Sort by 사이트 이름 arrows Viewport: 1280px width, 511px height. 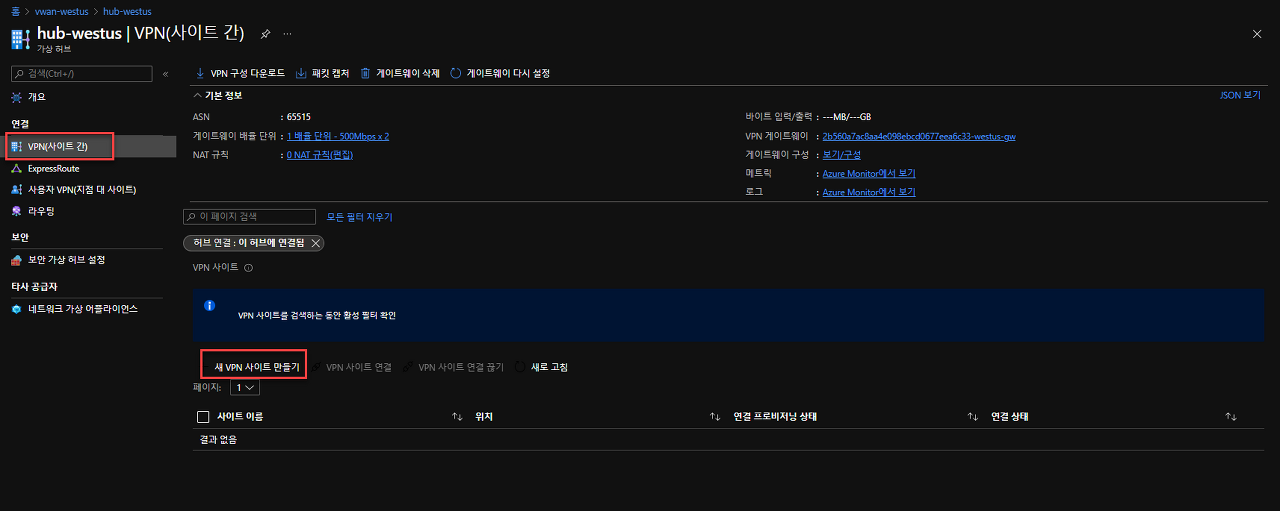[x=457, y=416]
